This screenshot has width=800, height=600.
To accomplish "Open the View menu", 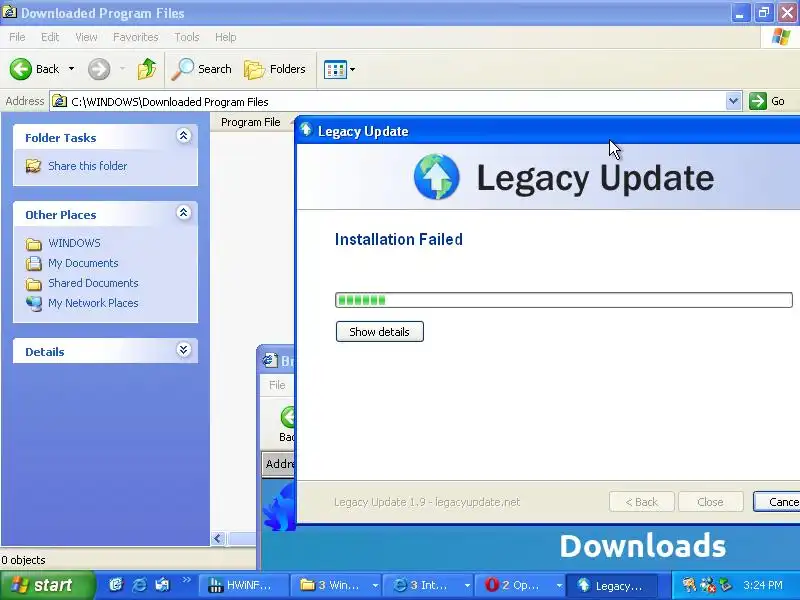I will click(86, 37).
